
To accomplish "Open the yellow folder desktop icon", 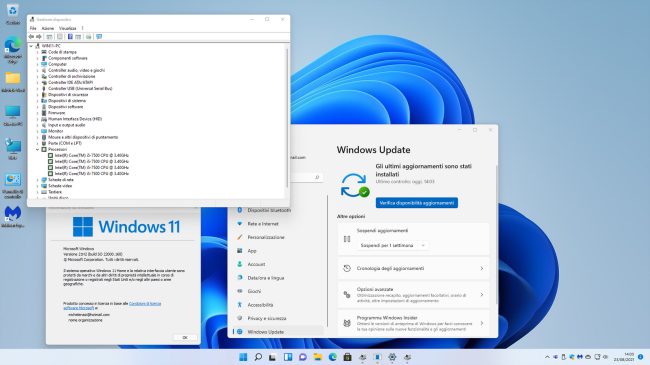I will [12, 82].
